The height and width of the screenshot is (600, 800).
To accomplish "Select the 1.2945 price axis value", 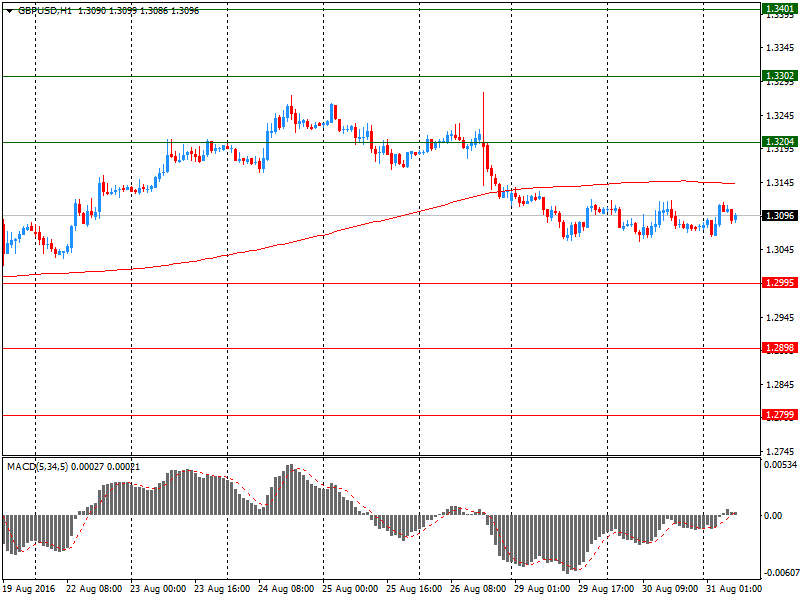I will pos(780,317).
